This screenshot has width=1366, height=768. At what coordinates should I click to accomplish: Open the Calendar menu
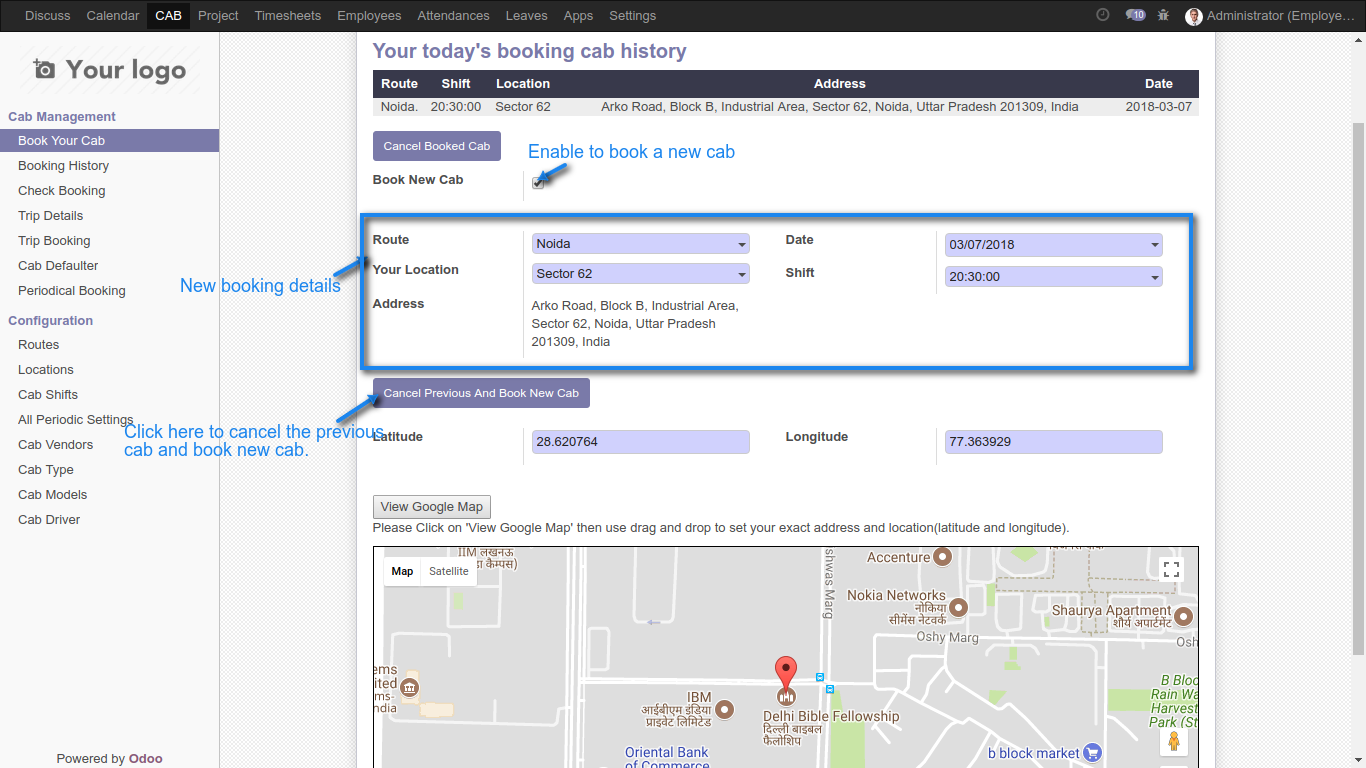pos(113,16)
